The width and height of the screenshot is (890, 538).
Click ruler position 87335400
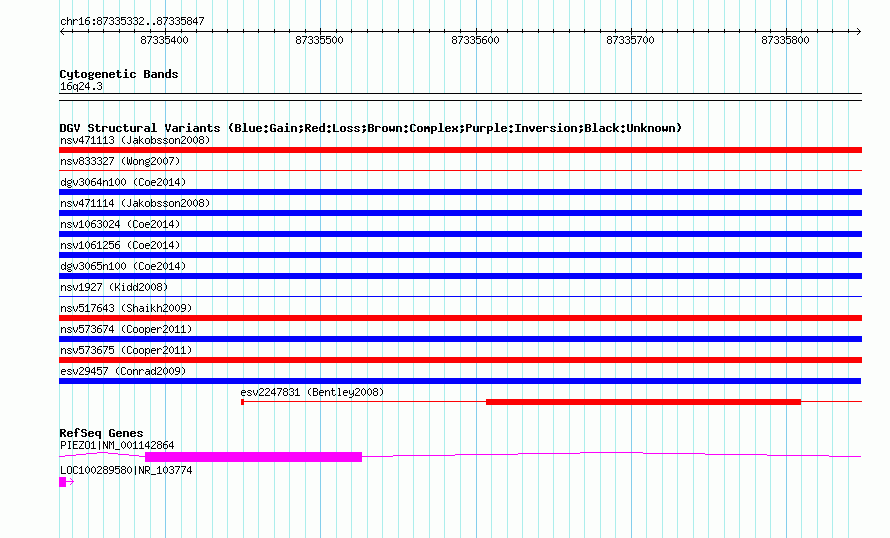[x=165, y=40]
